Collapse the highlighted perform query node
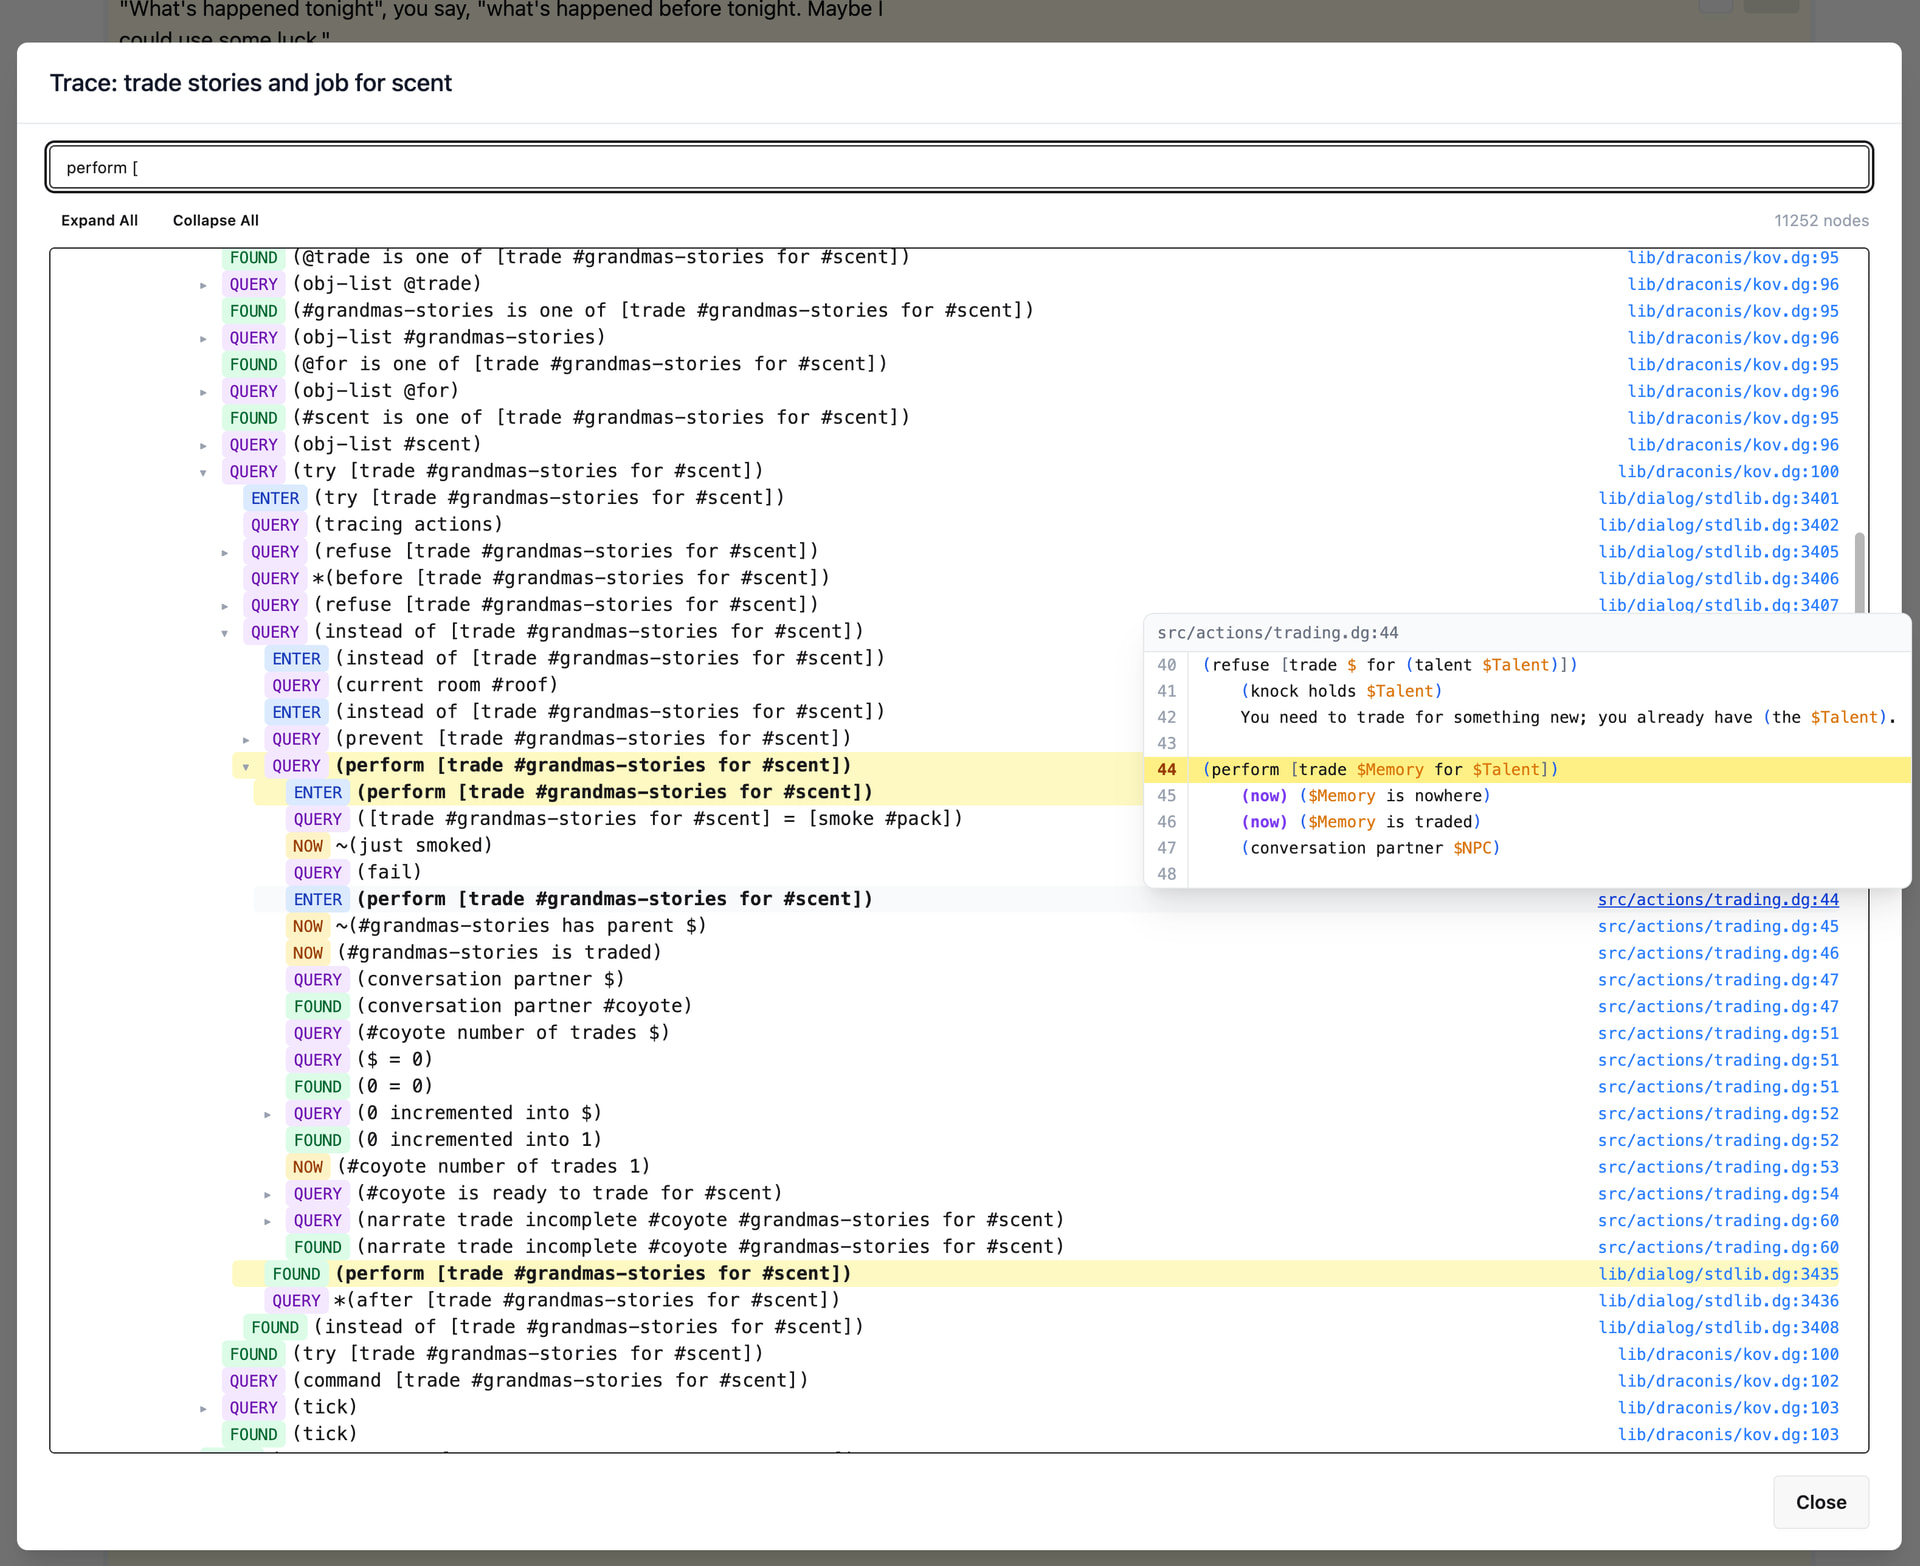This screenshot has width=1920, height=1566. (246, 767)
